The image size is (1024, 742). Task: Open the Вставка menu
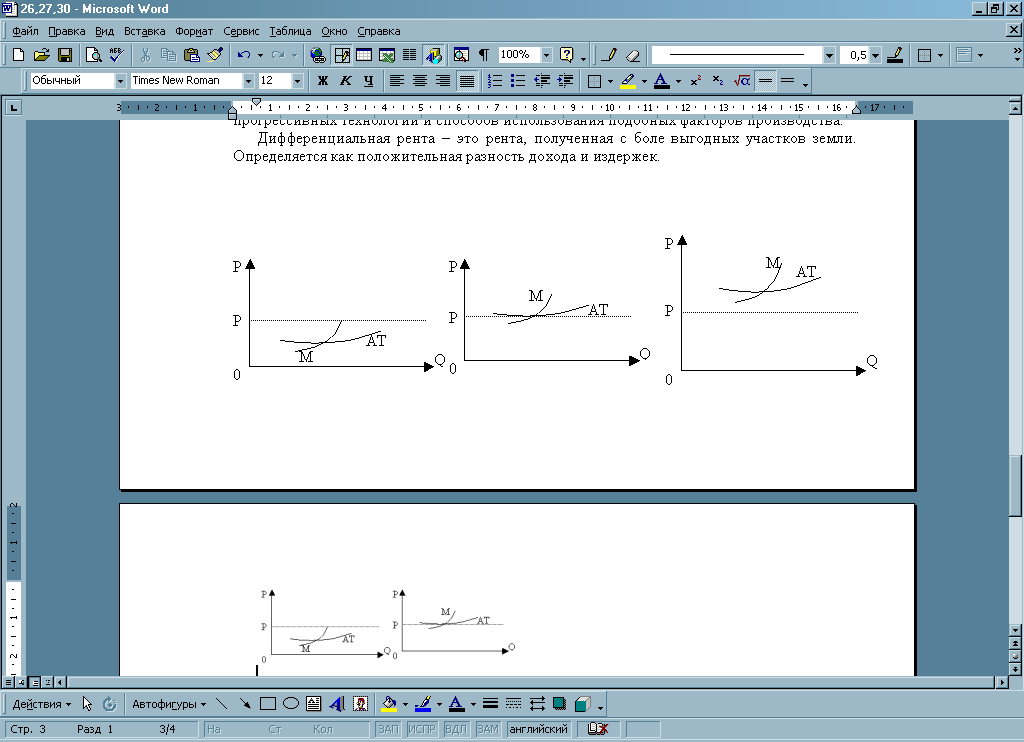click(x=145, y=31)
